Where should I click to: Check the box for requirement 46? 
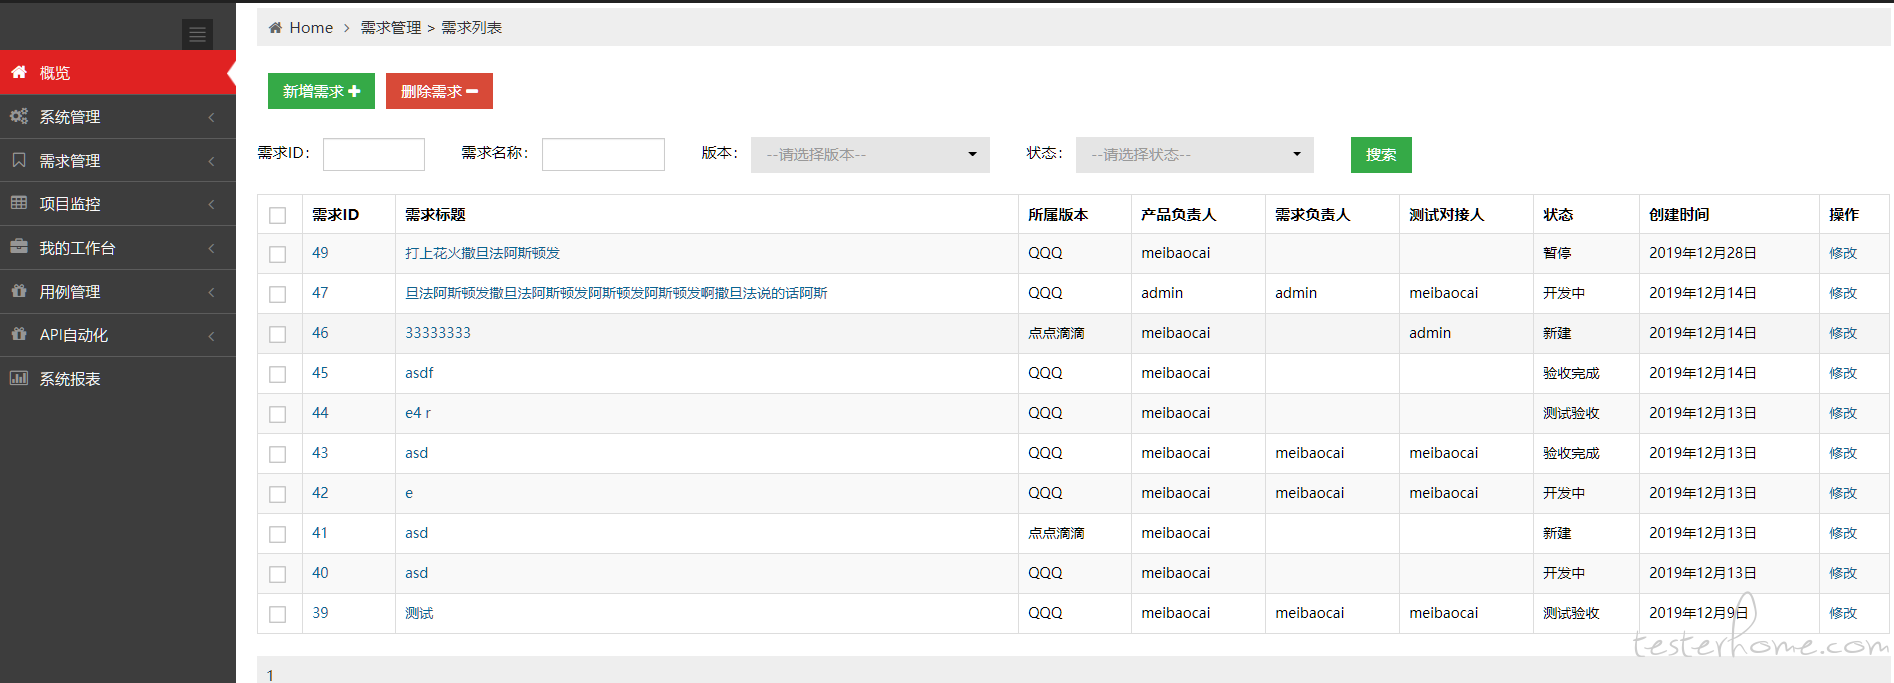point(278,334)
